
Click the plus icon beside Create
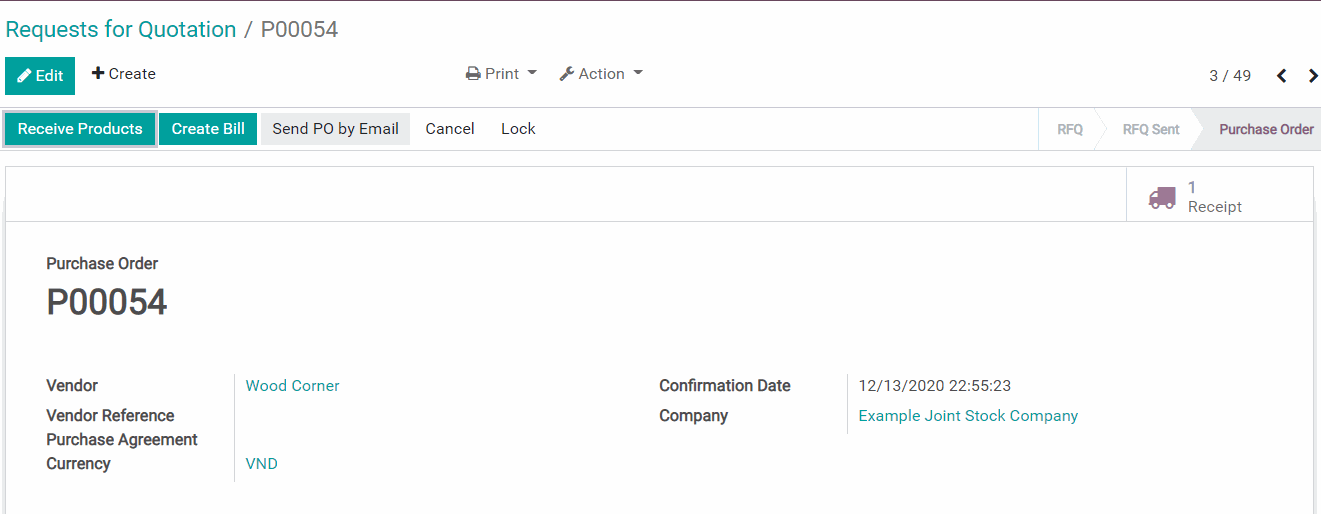[98, 74]
